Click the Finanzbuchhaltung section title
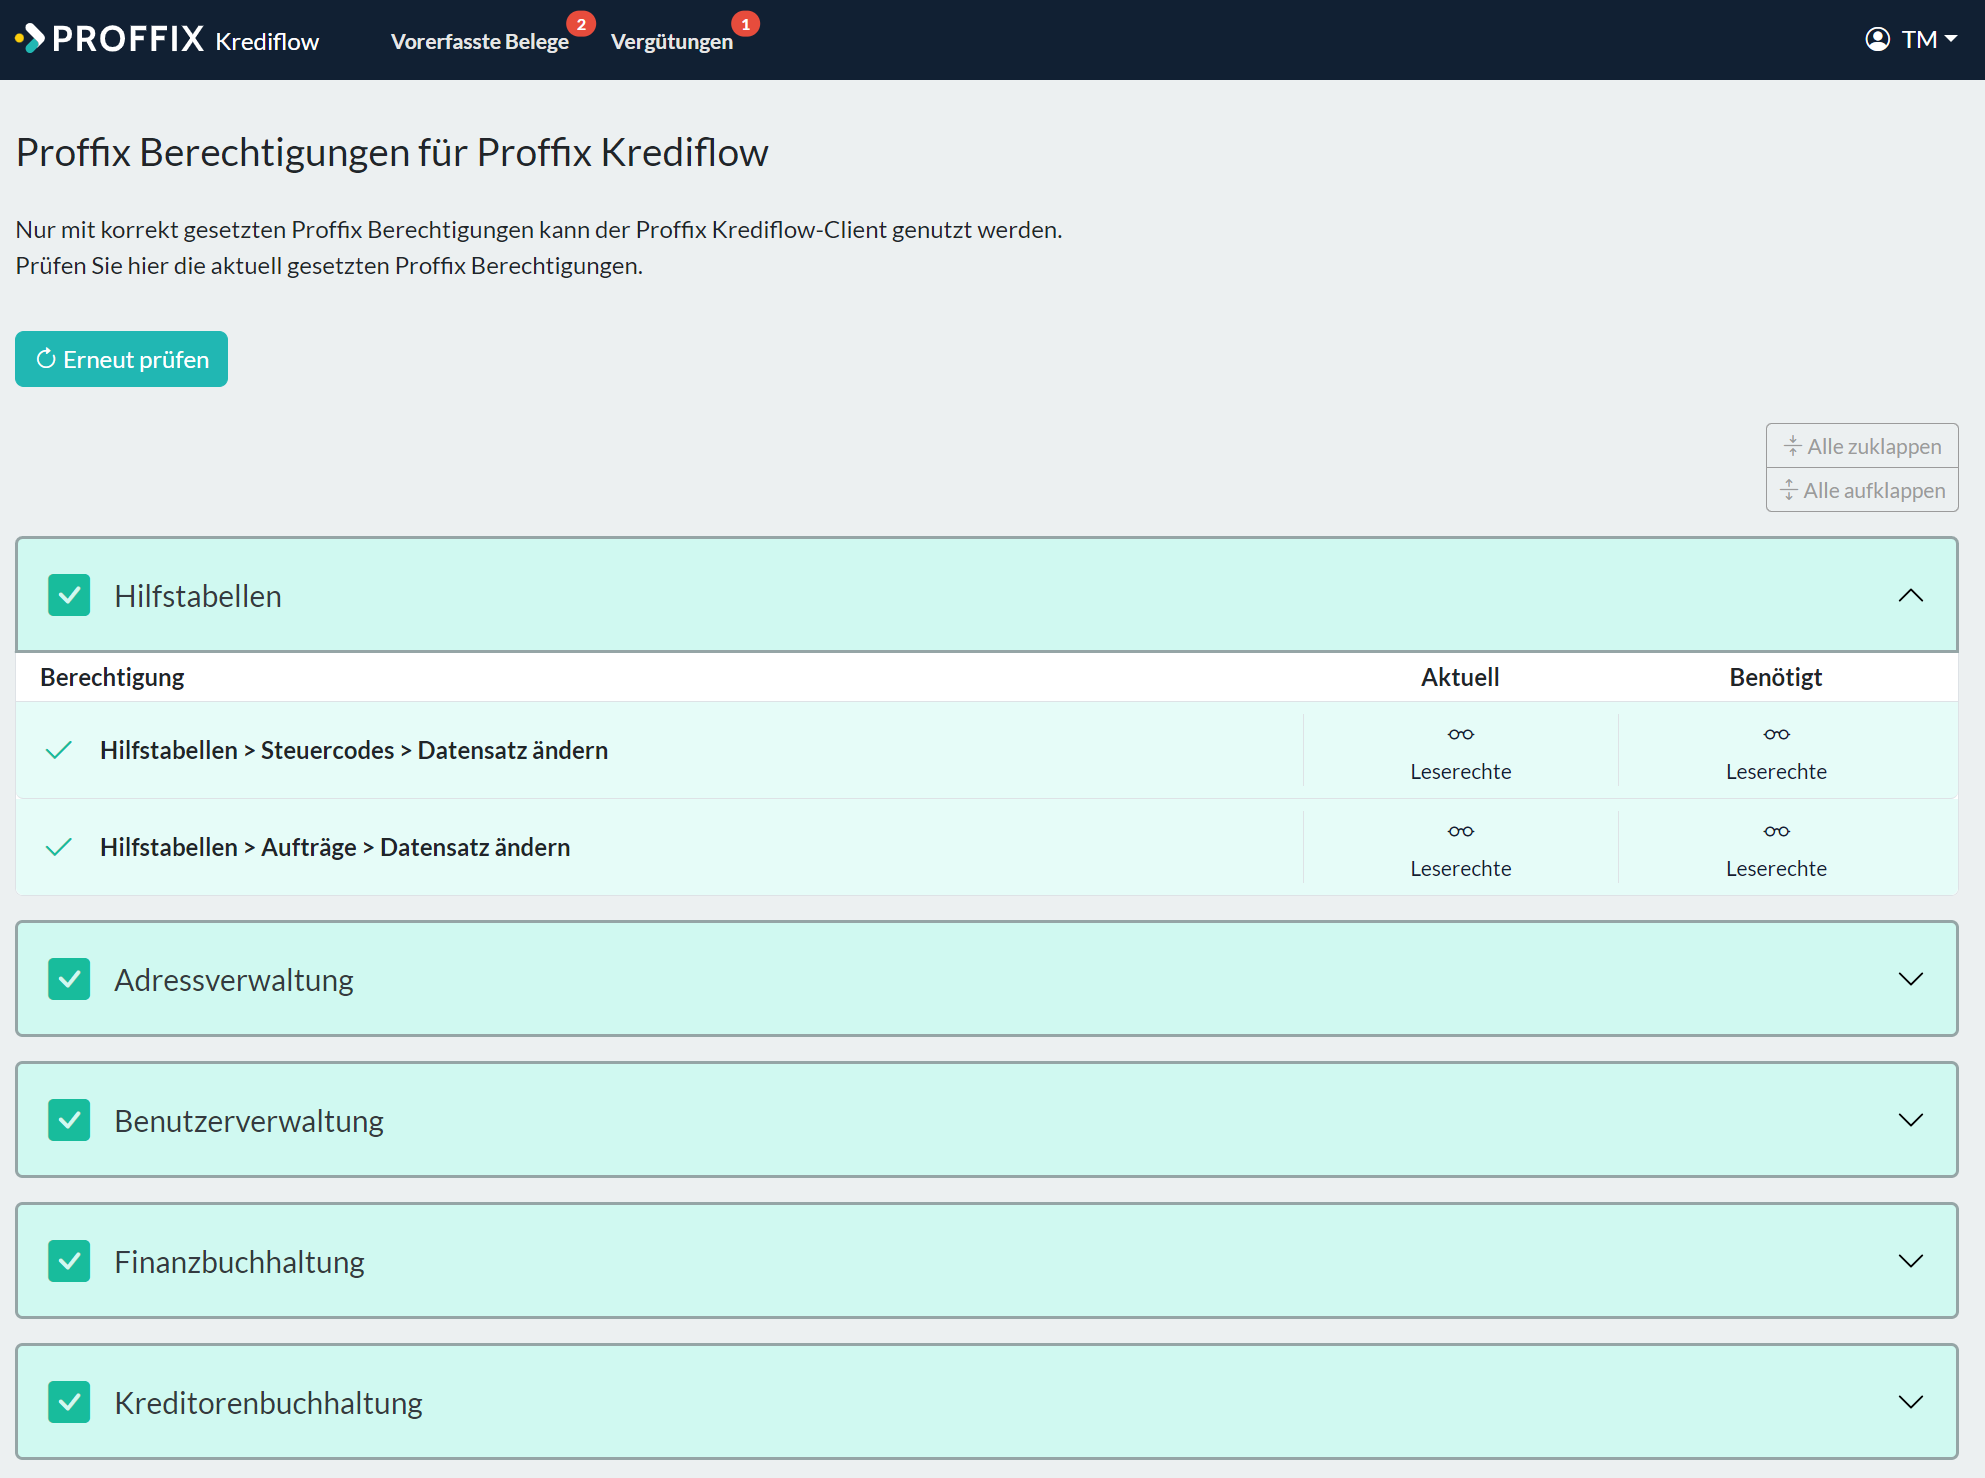This screenshot has height=1478, width=1985. [239, 1262]
